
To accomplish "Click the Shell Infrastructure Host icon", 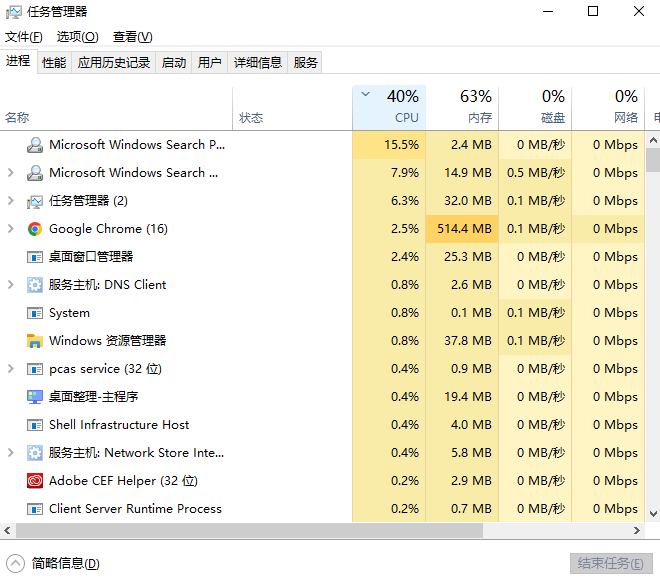I will coord(35,425).
